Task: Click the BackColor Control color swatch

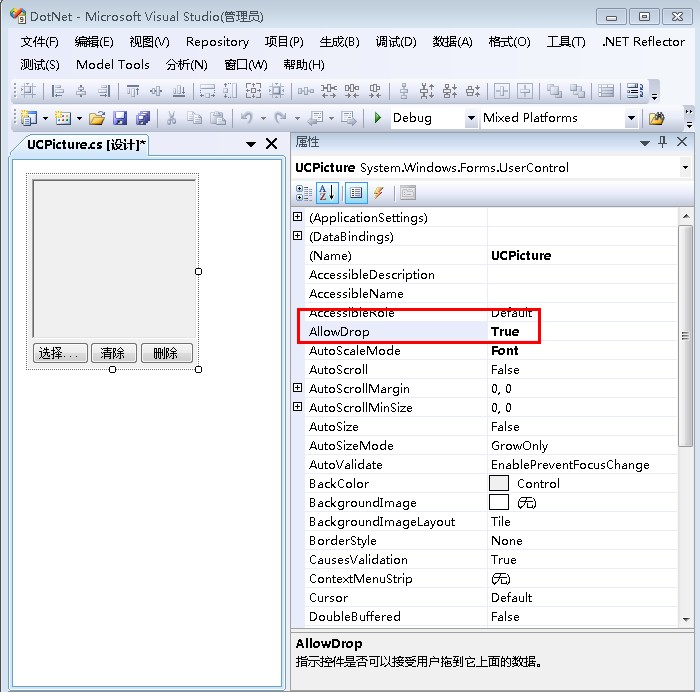Action: click(499, 483)
